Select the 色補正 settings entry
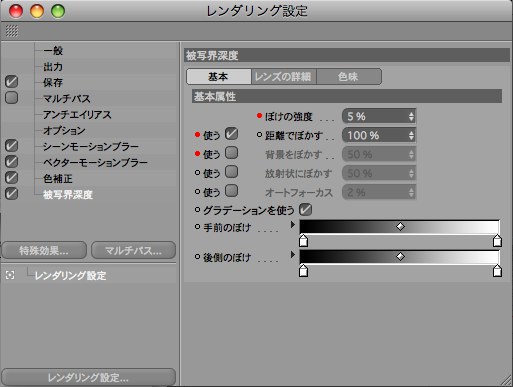 [57, 179]
